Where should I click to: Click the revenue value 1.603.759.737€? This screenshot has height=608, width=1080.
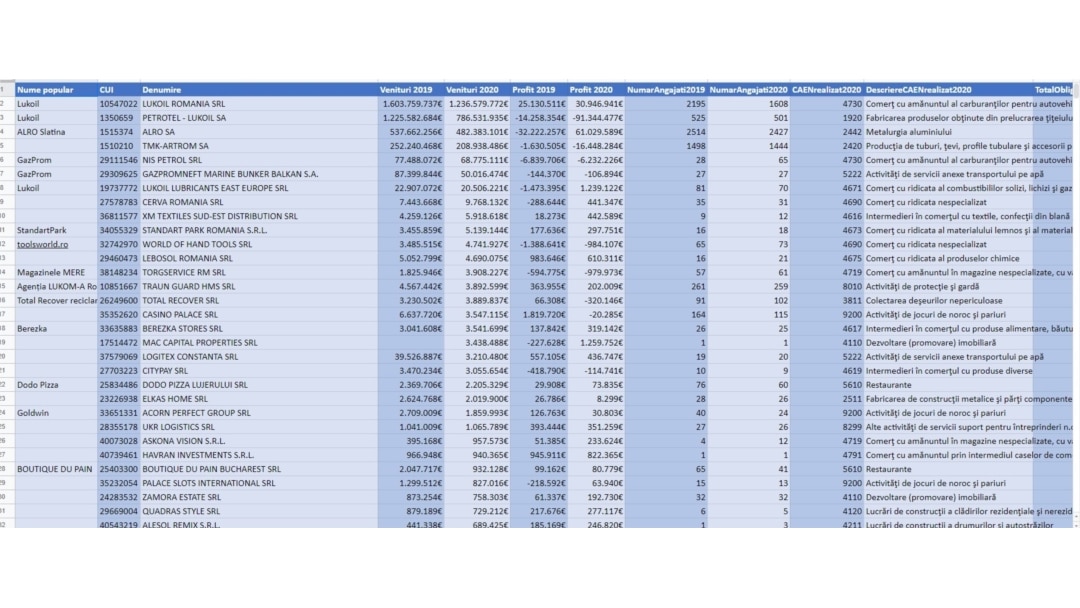click(412, 104)
